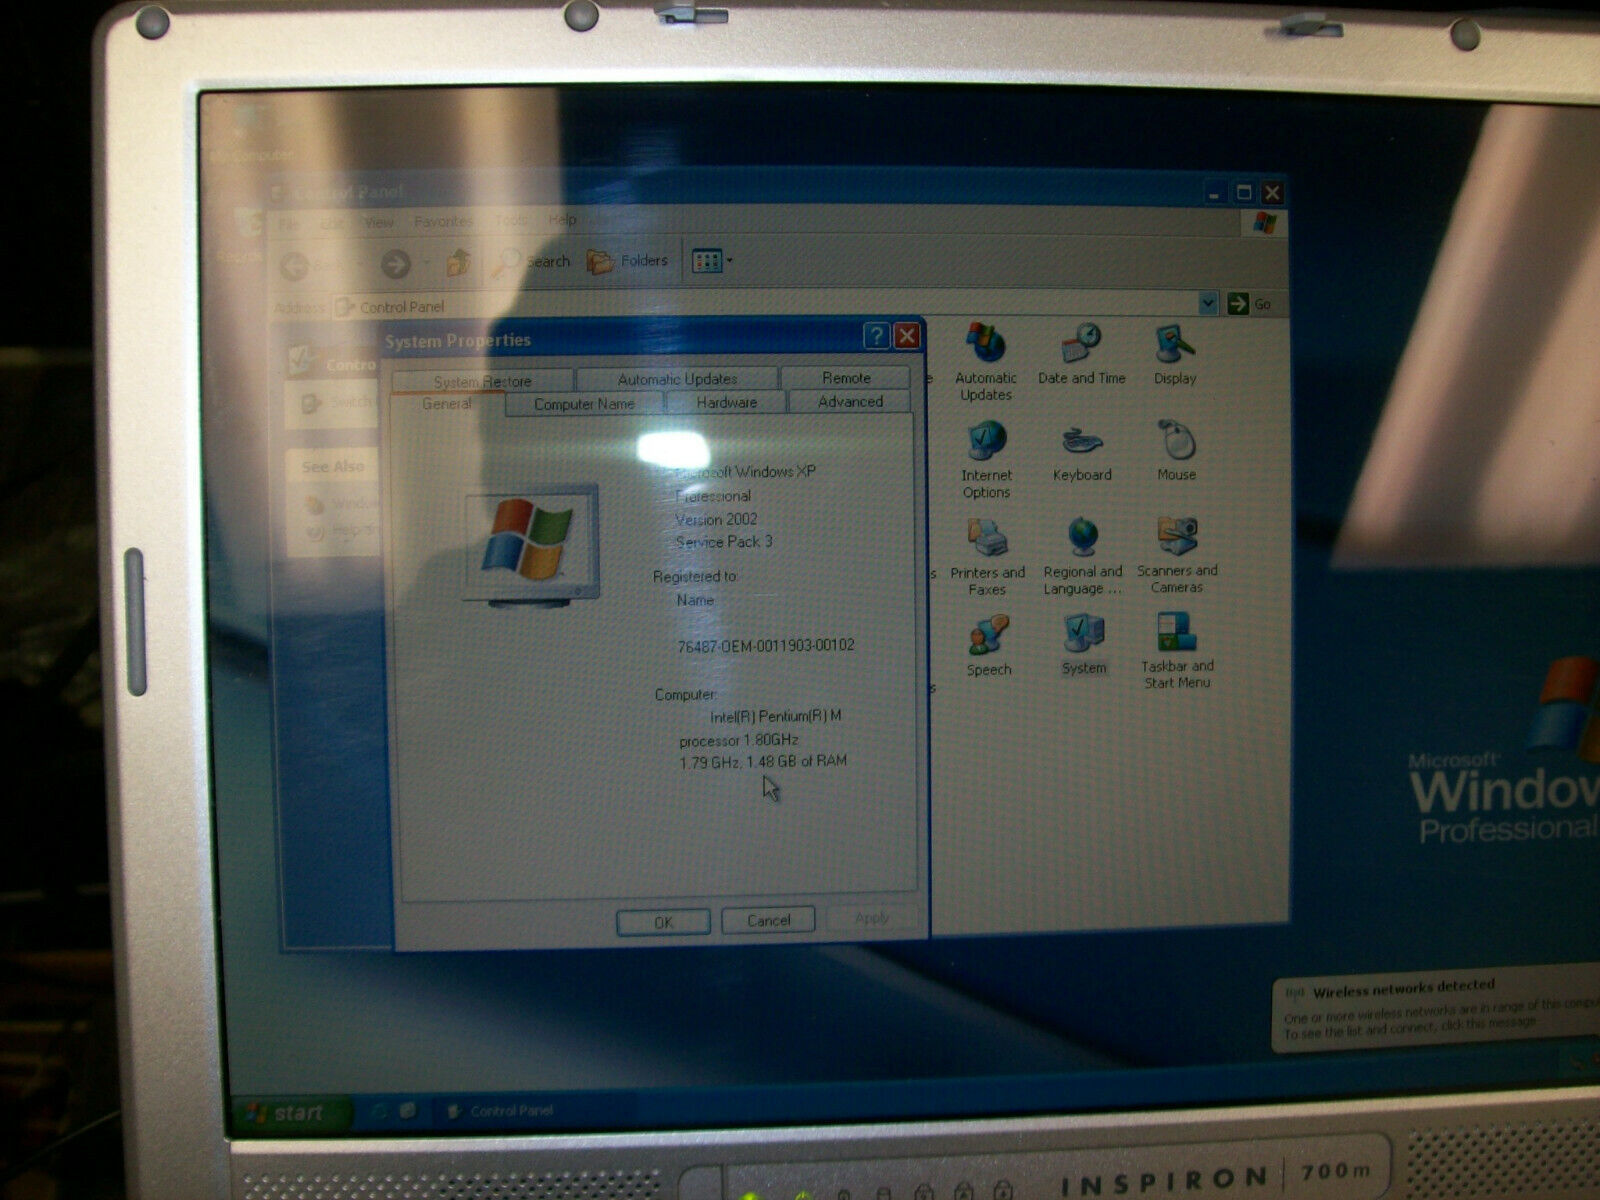
Task: Click the Go button beside address bar
Action: point(1250,303)
